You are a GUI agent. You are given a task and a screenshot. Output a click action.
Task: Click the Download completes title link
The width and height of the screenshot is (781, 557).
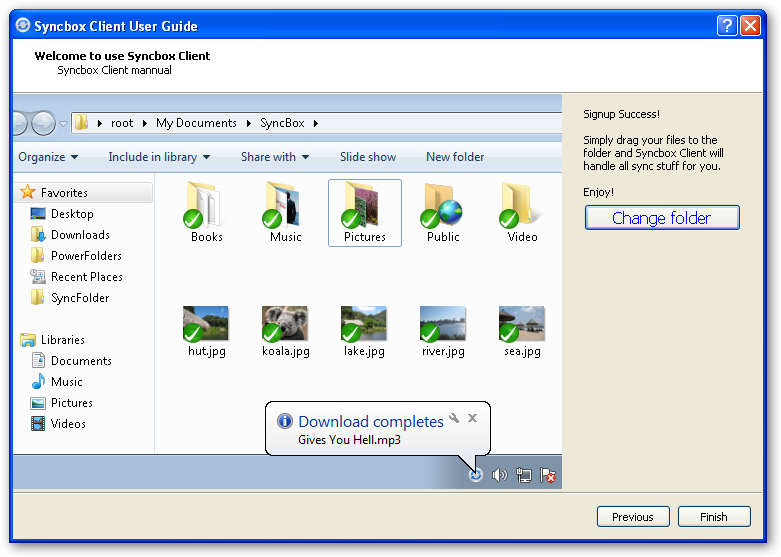pyautogui.click(x=371, y=421)
